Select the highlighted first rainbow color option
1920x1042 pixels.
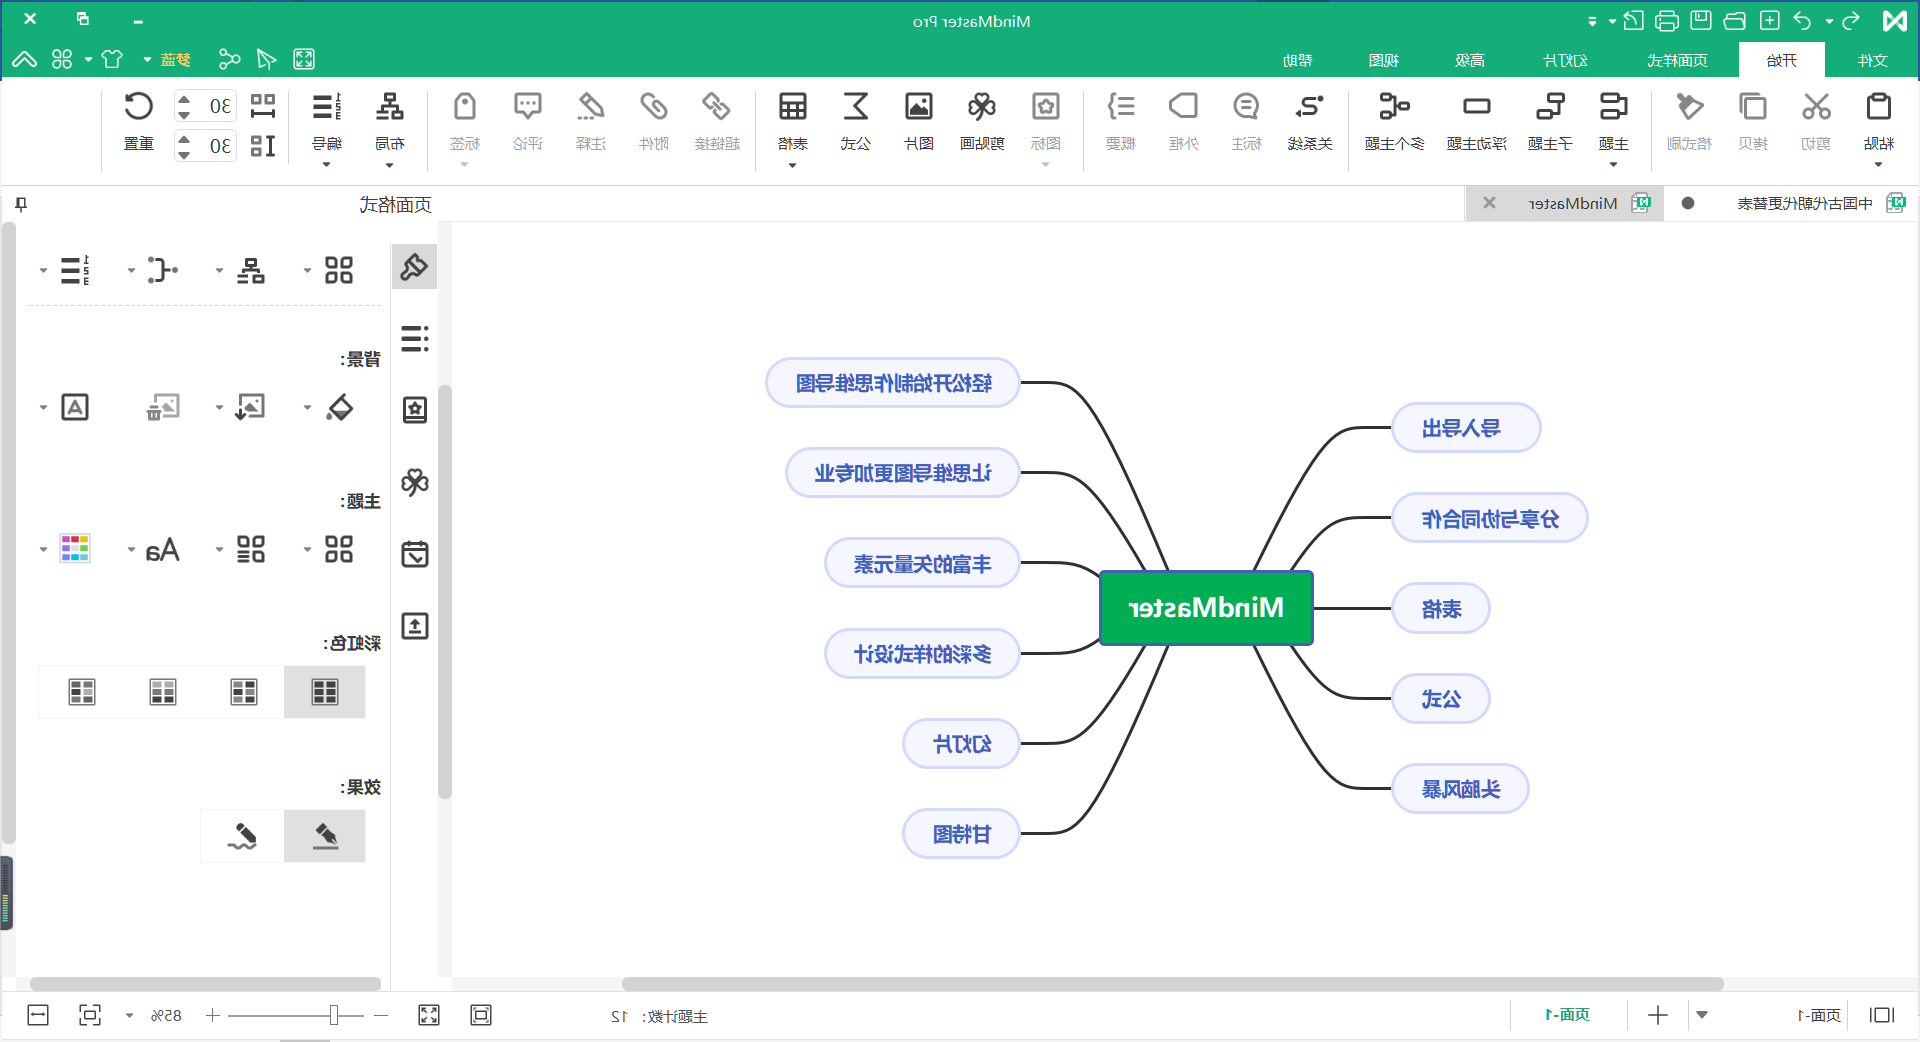pyautogui.click(x=325, y=692)
